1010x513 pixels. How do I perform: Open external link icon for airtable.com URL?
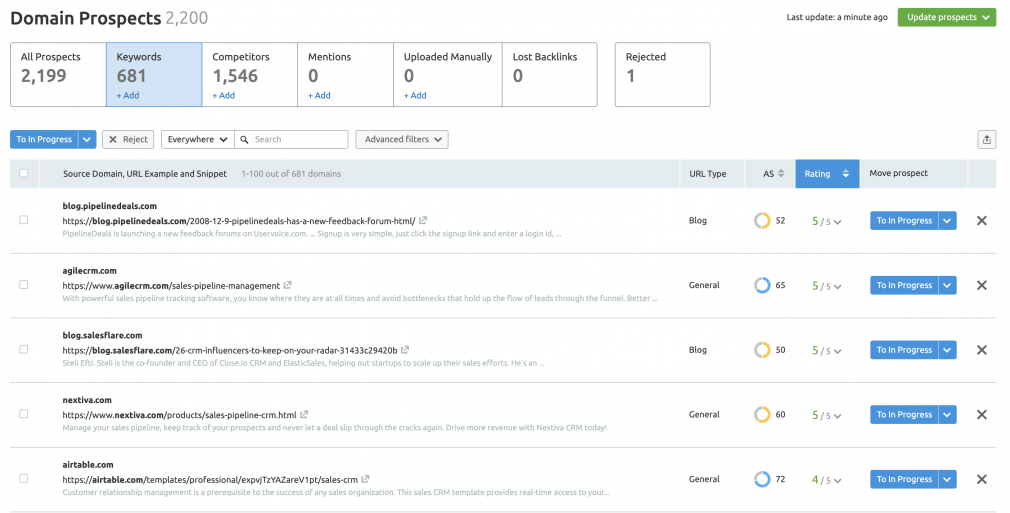pyautogui.click(x=365, y=479)
